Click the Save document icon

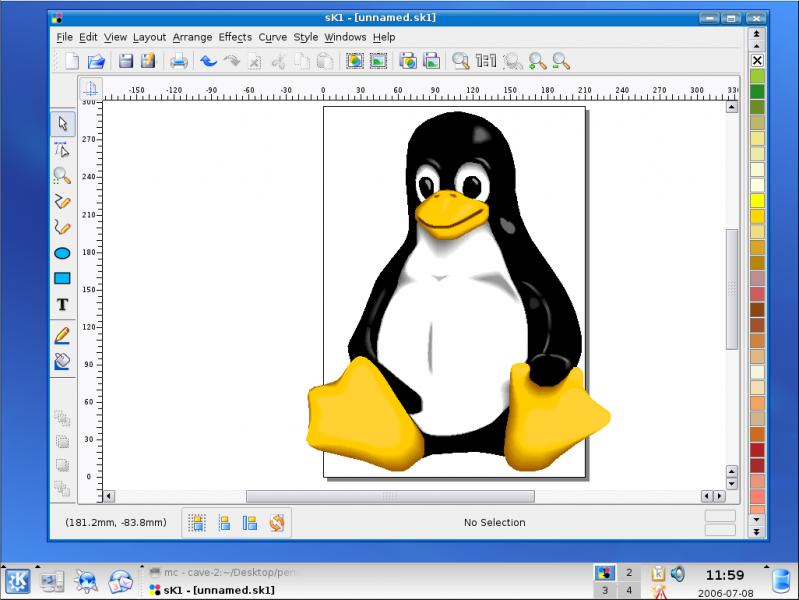point(126,61)
